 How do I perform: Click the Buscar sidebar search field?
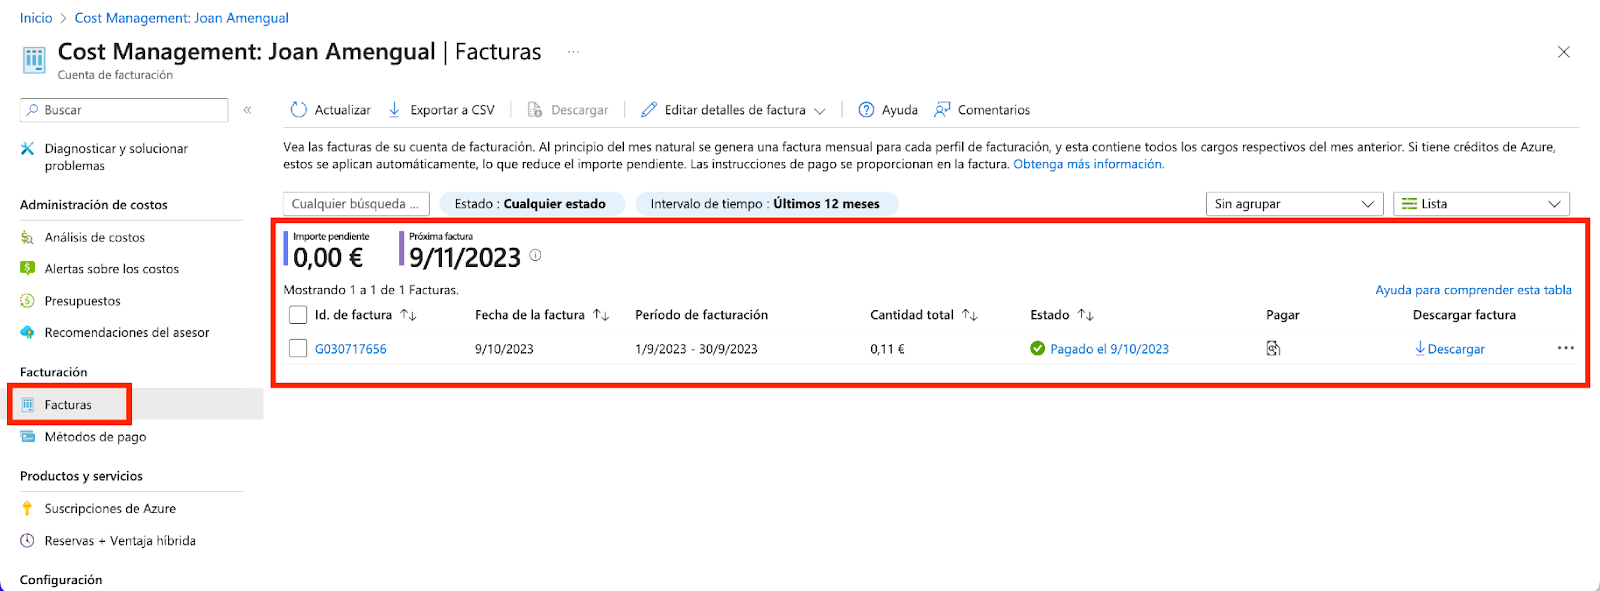click(124, 110)
